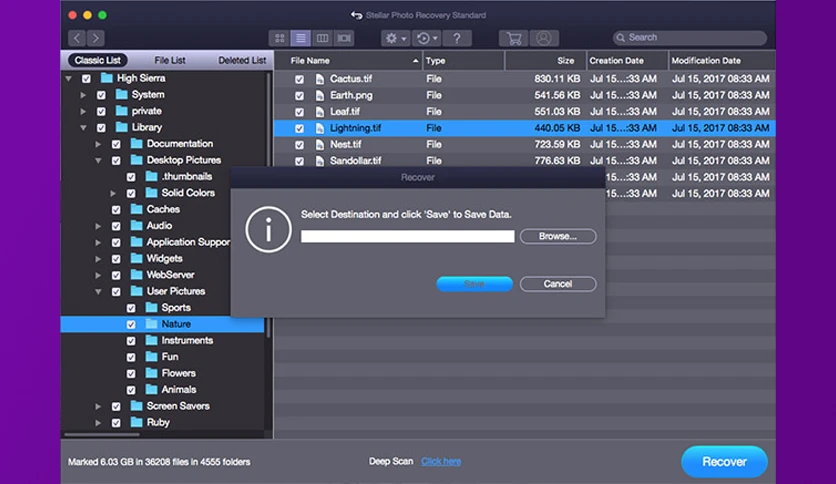Click the user account icon
This screenshot has height=484, width=836.
pyautogui.click(x=544, y=38)
